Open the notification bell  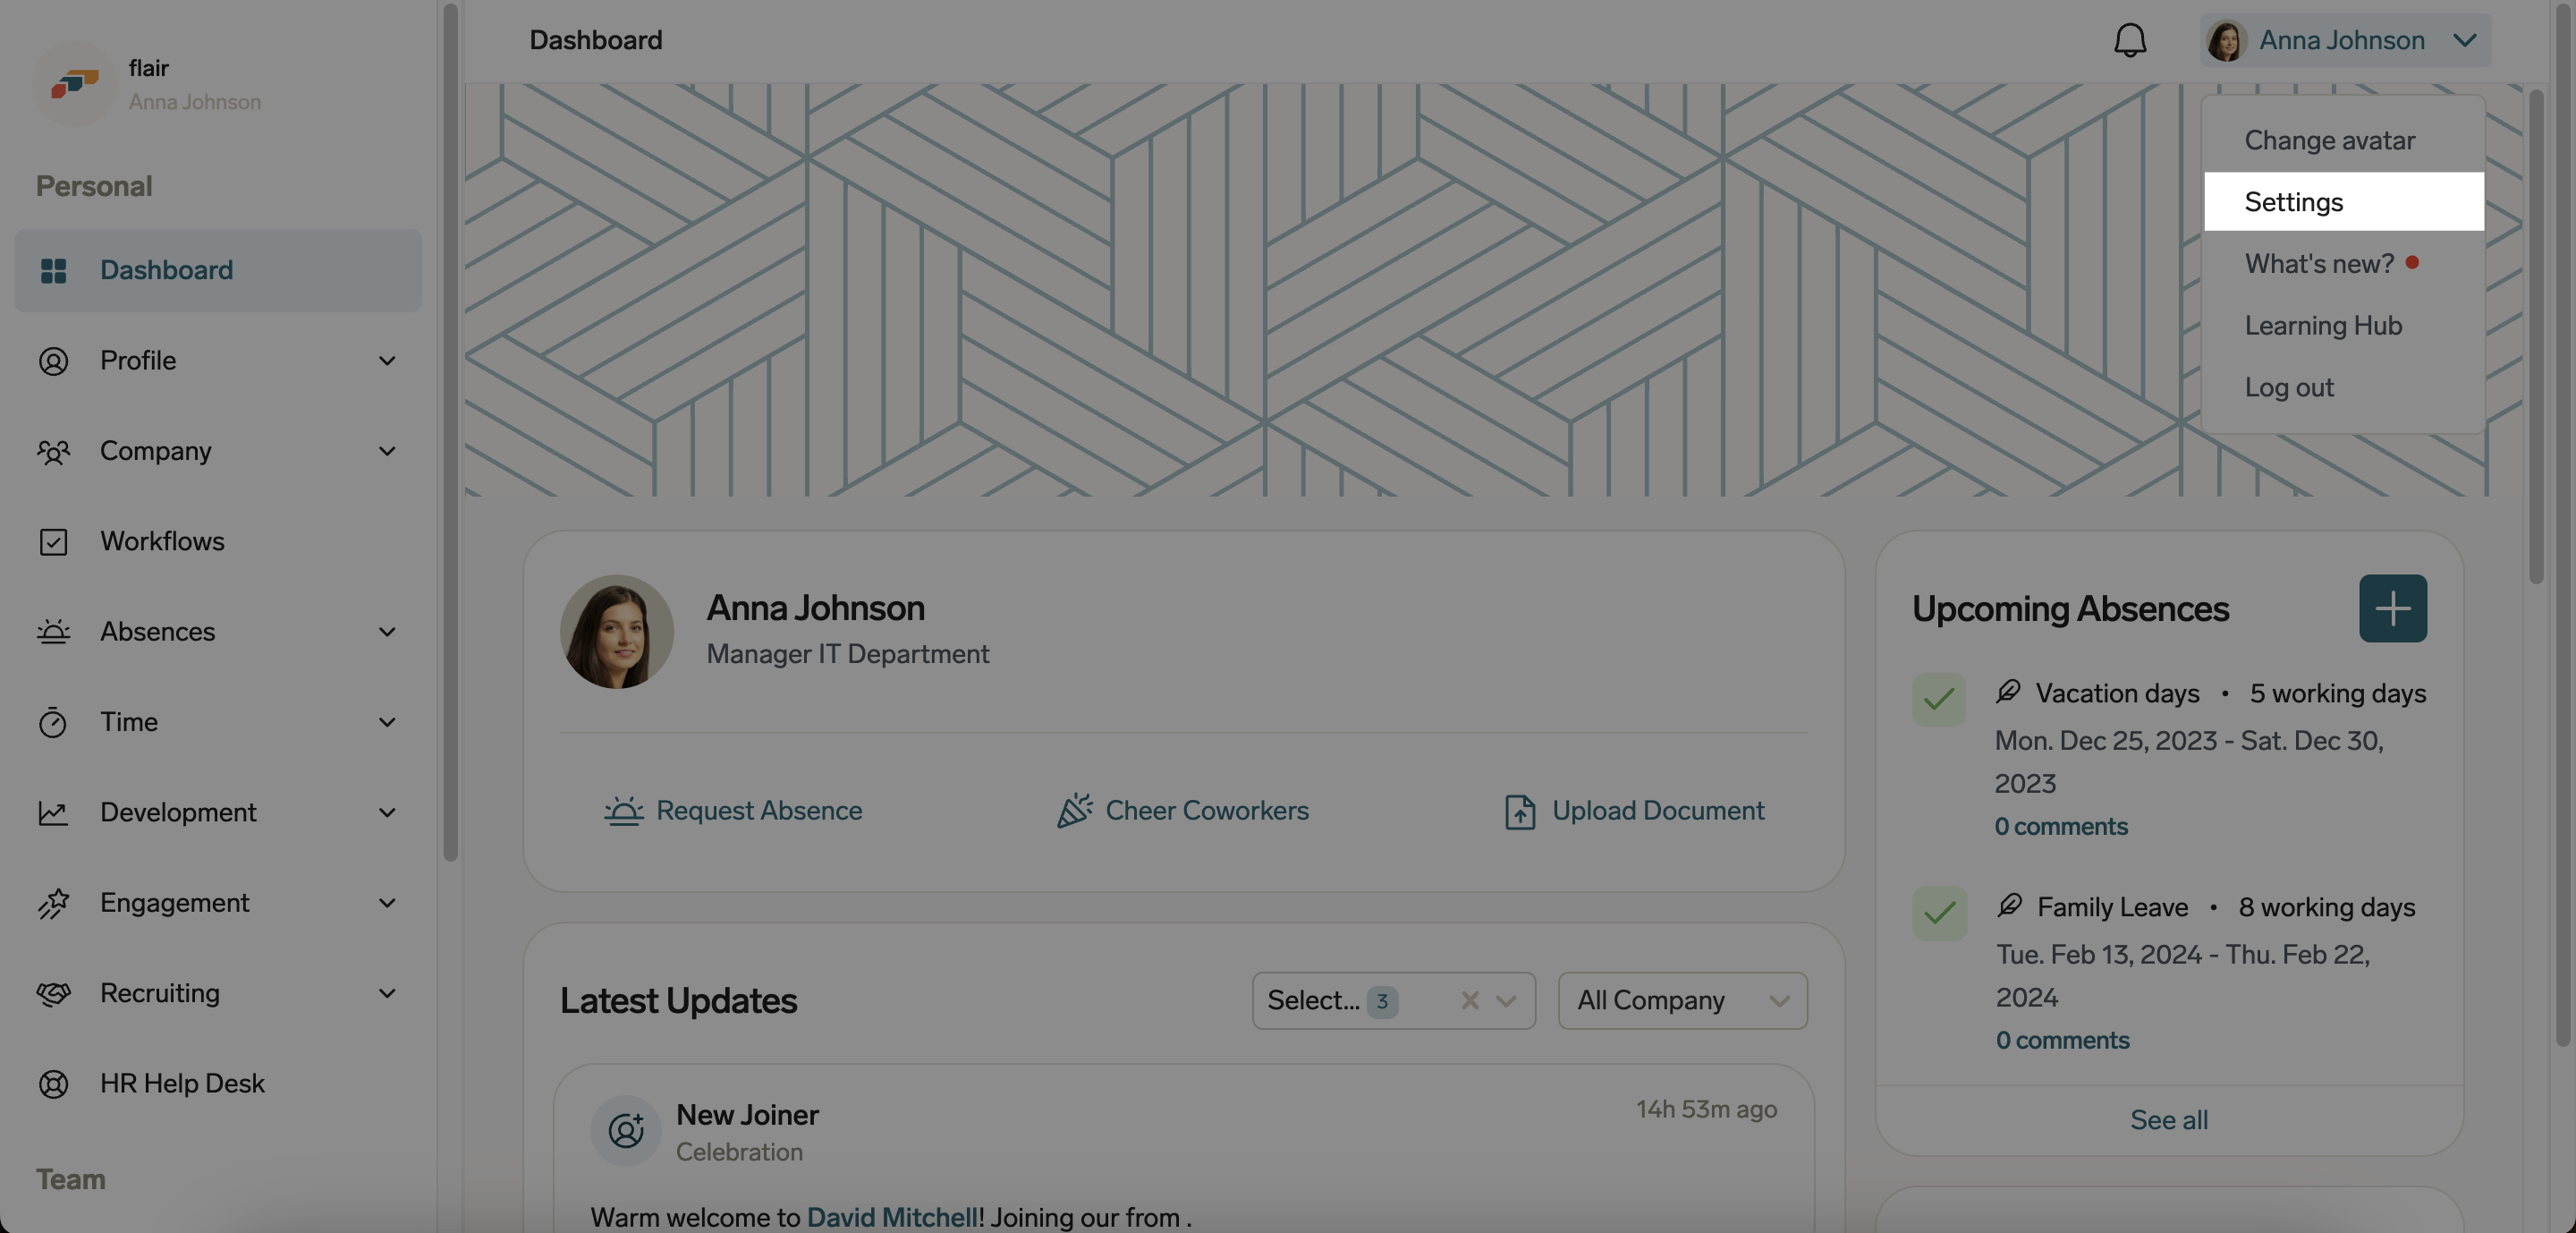[2130, 40]
